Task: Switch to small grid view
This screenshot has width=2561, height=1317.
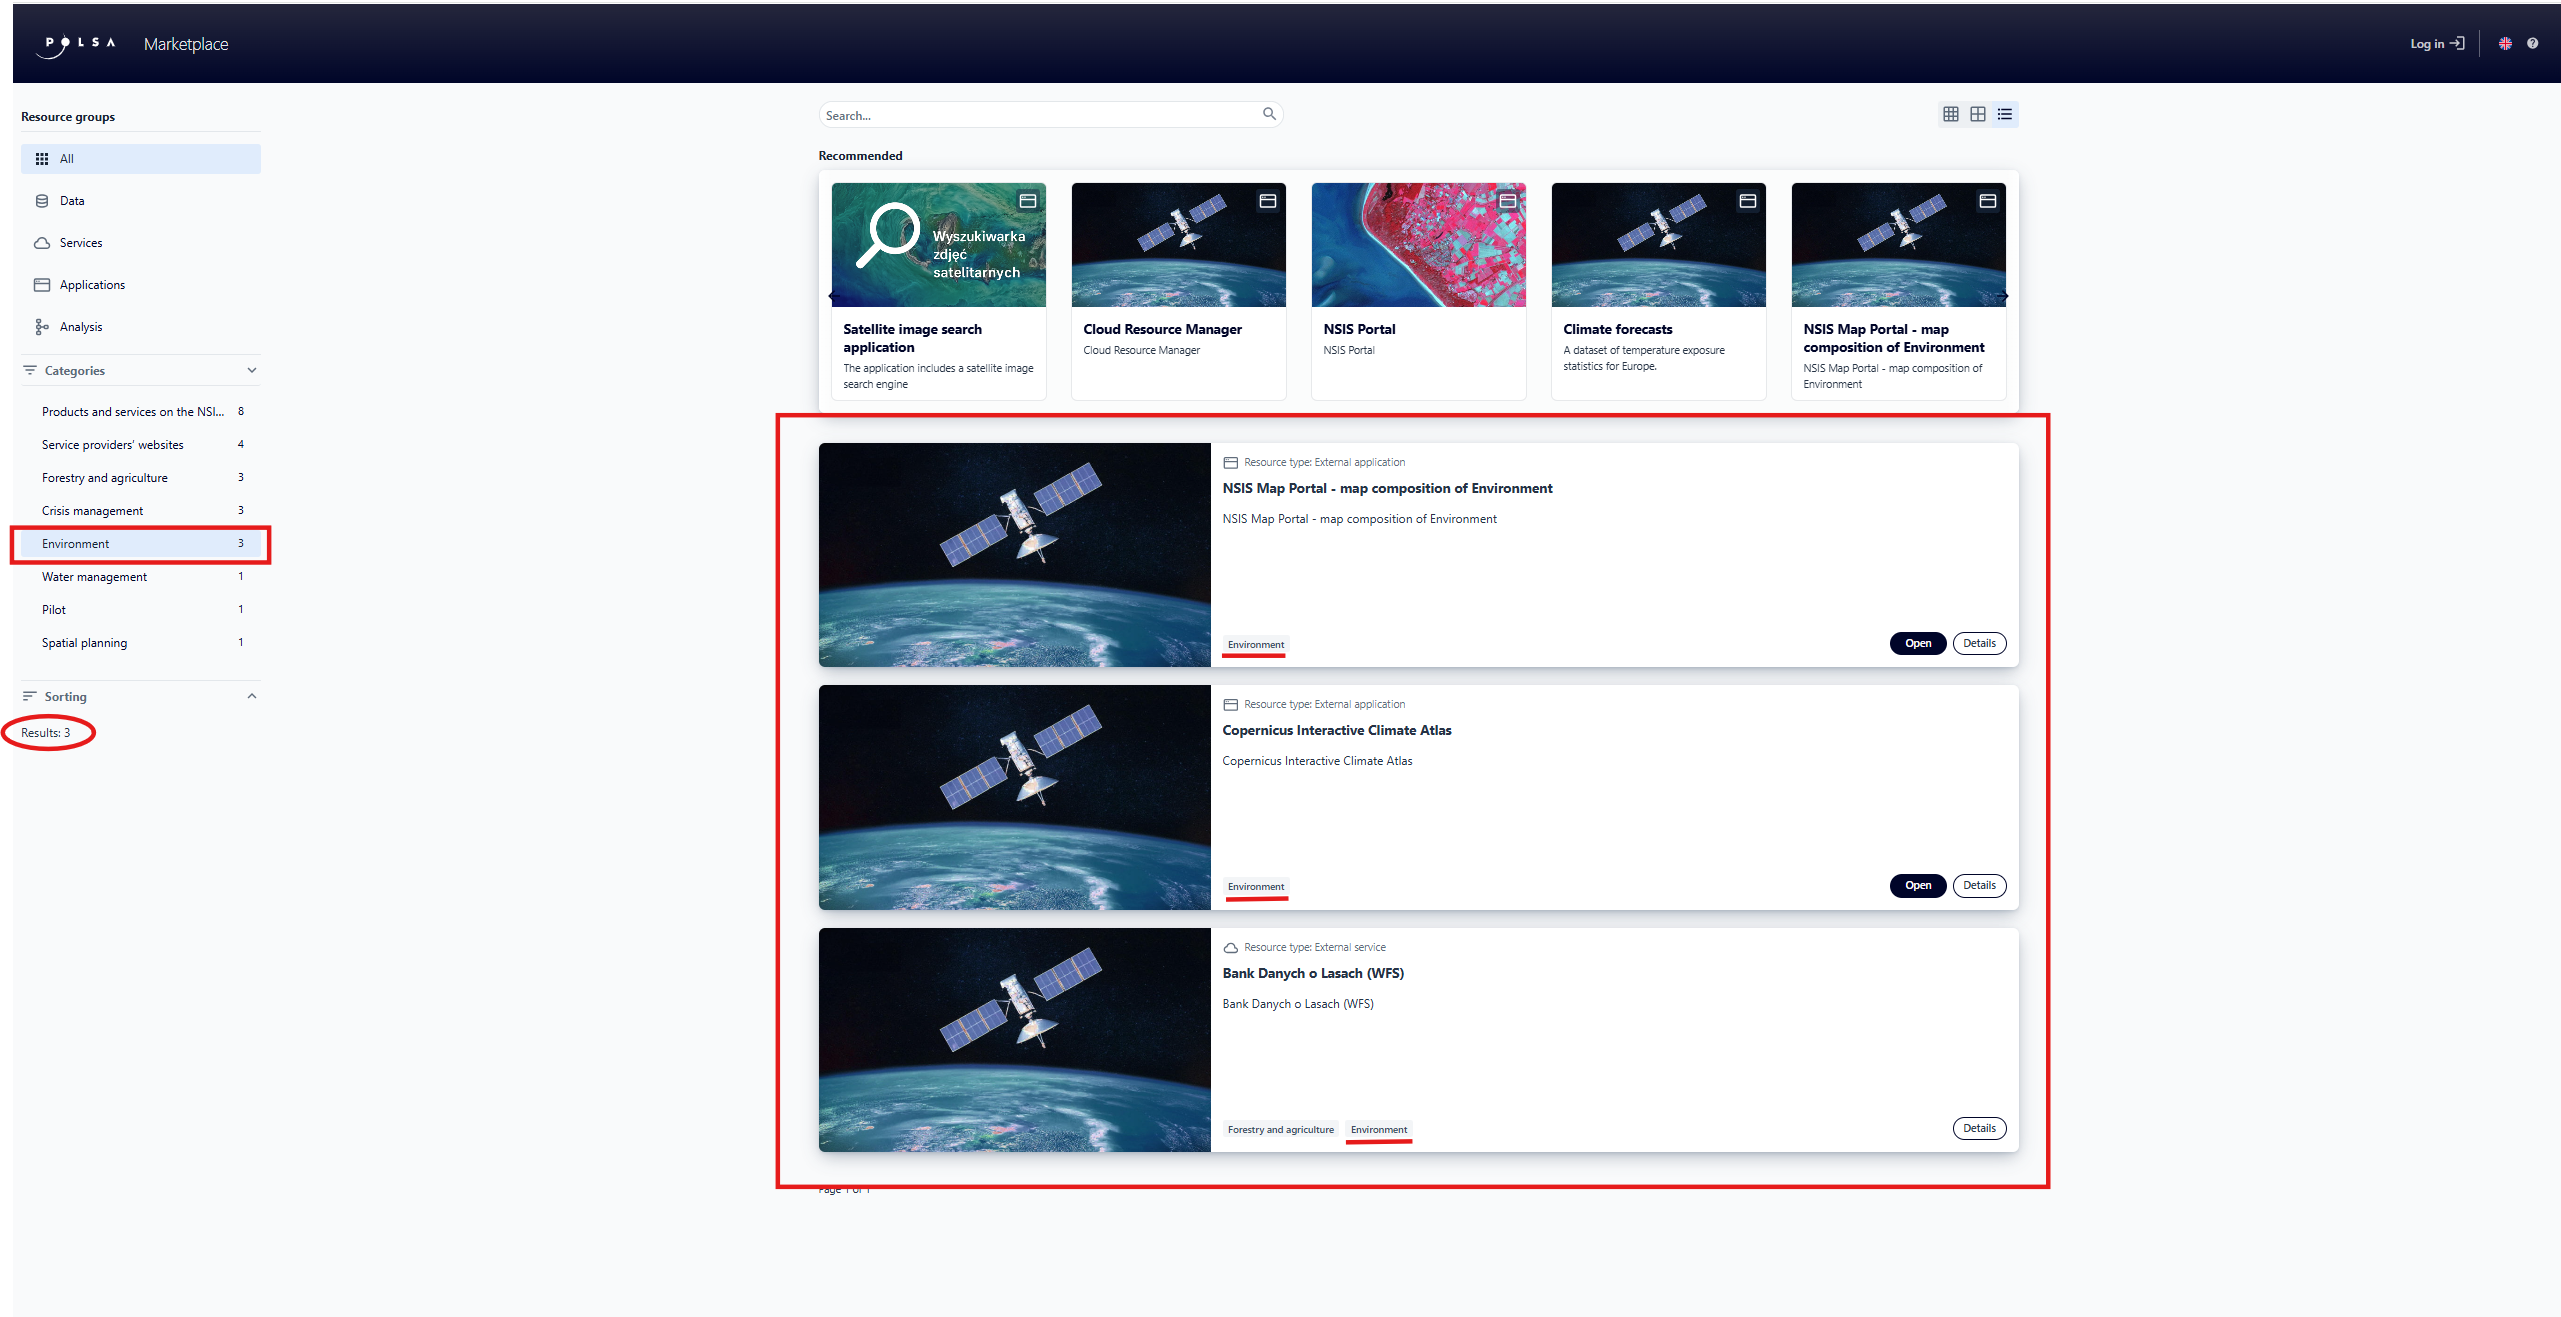Action: (x=1951, y=114)
